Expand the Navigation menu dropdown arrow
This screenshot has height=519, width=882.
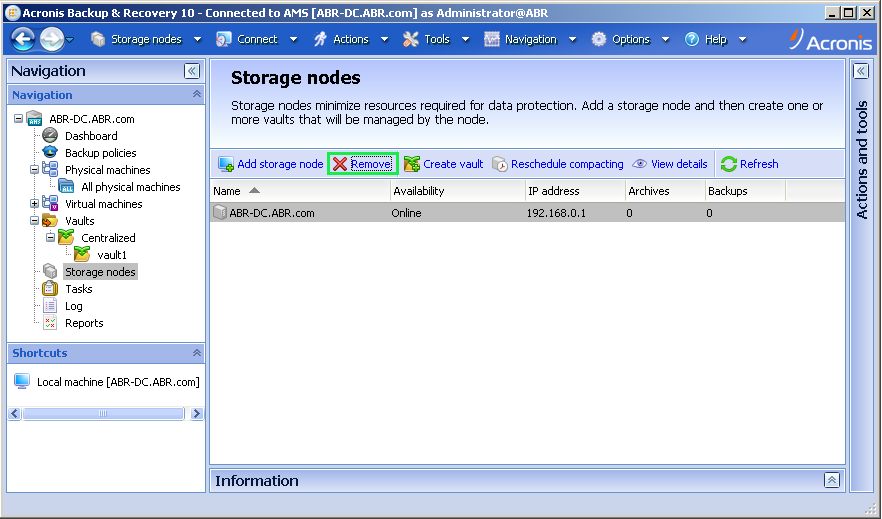(x=572, y=39)
